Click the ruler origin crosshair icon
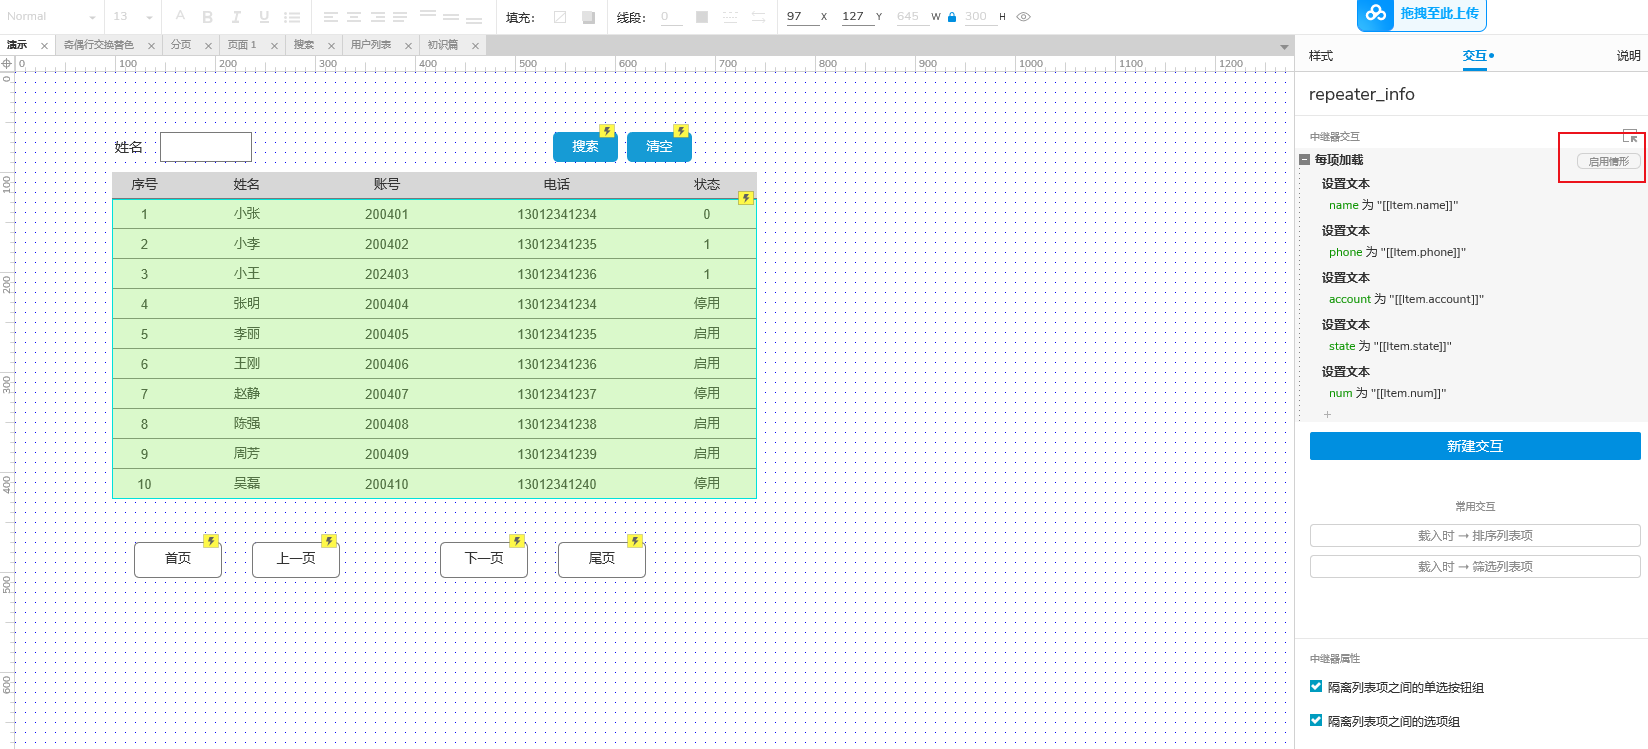The width and height of the screenshot is (1648, 749). tap(7, 64)
